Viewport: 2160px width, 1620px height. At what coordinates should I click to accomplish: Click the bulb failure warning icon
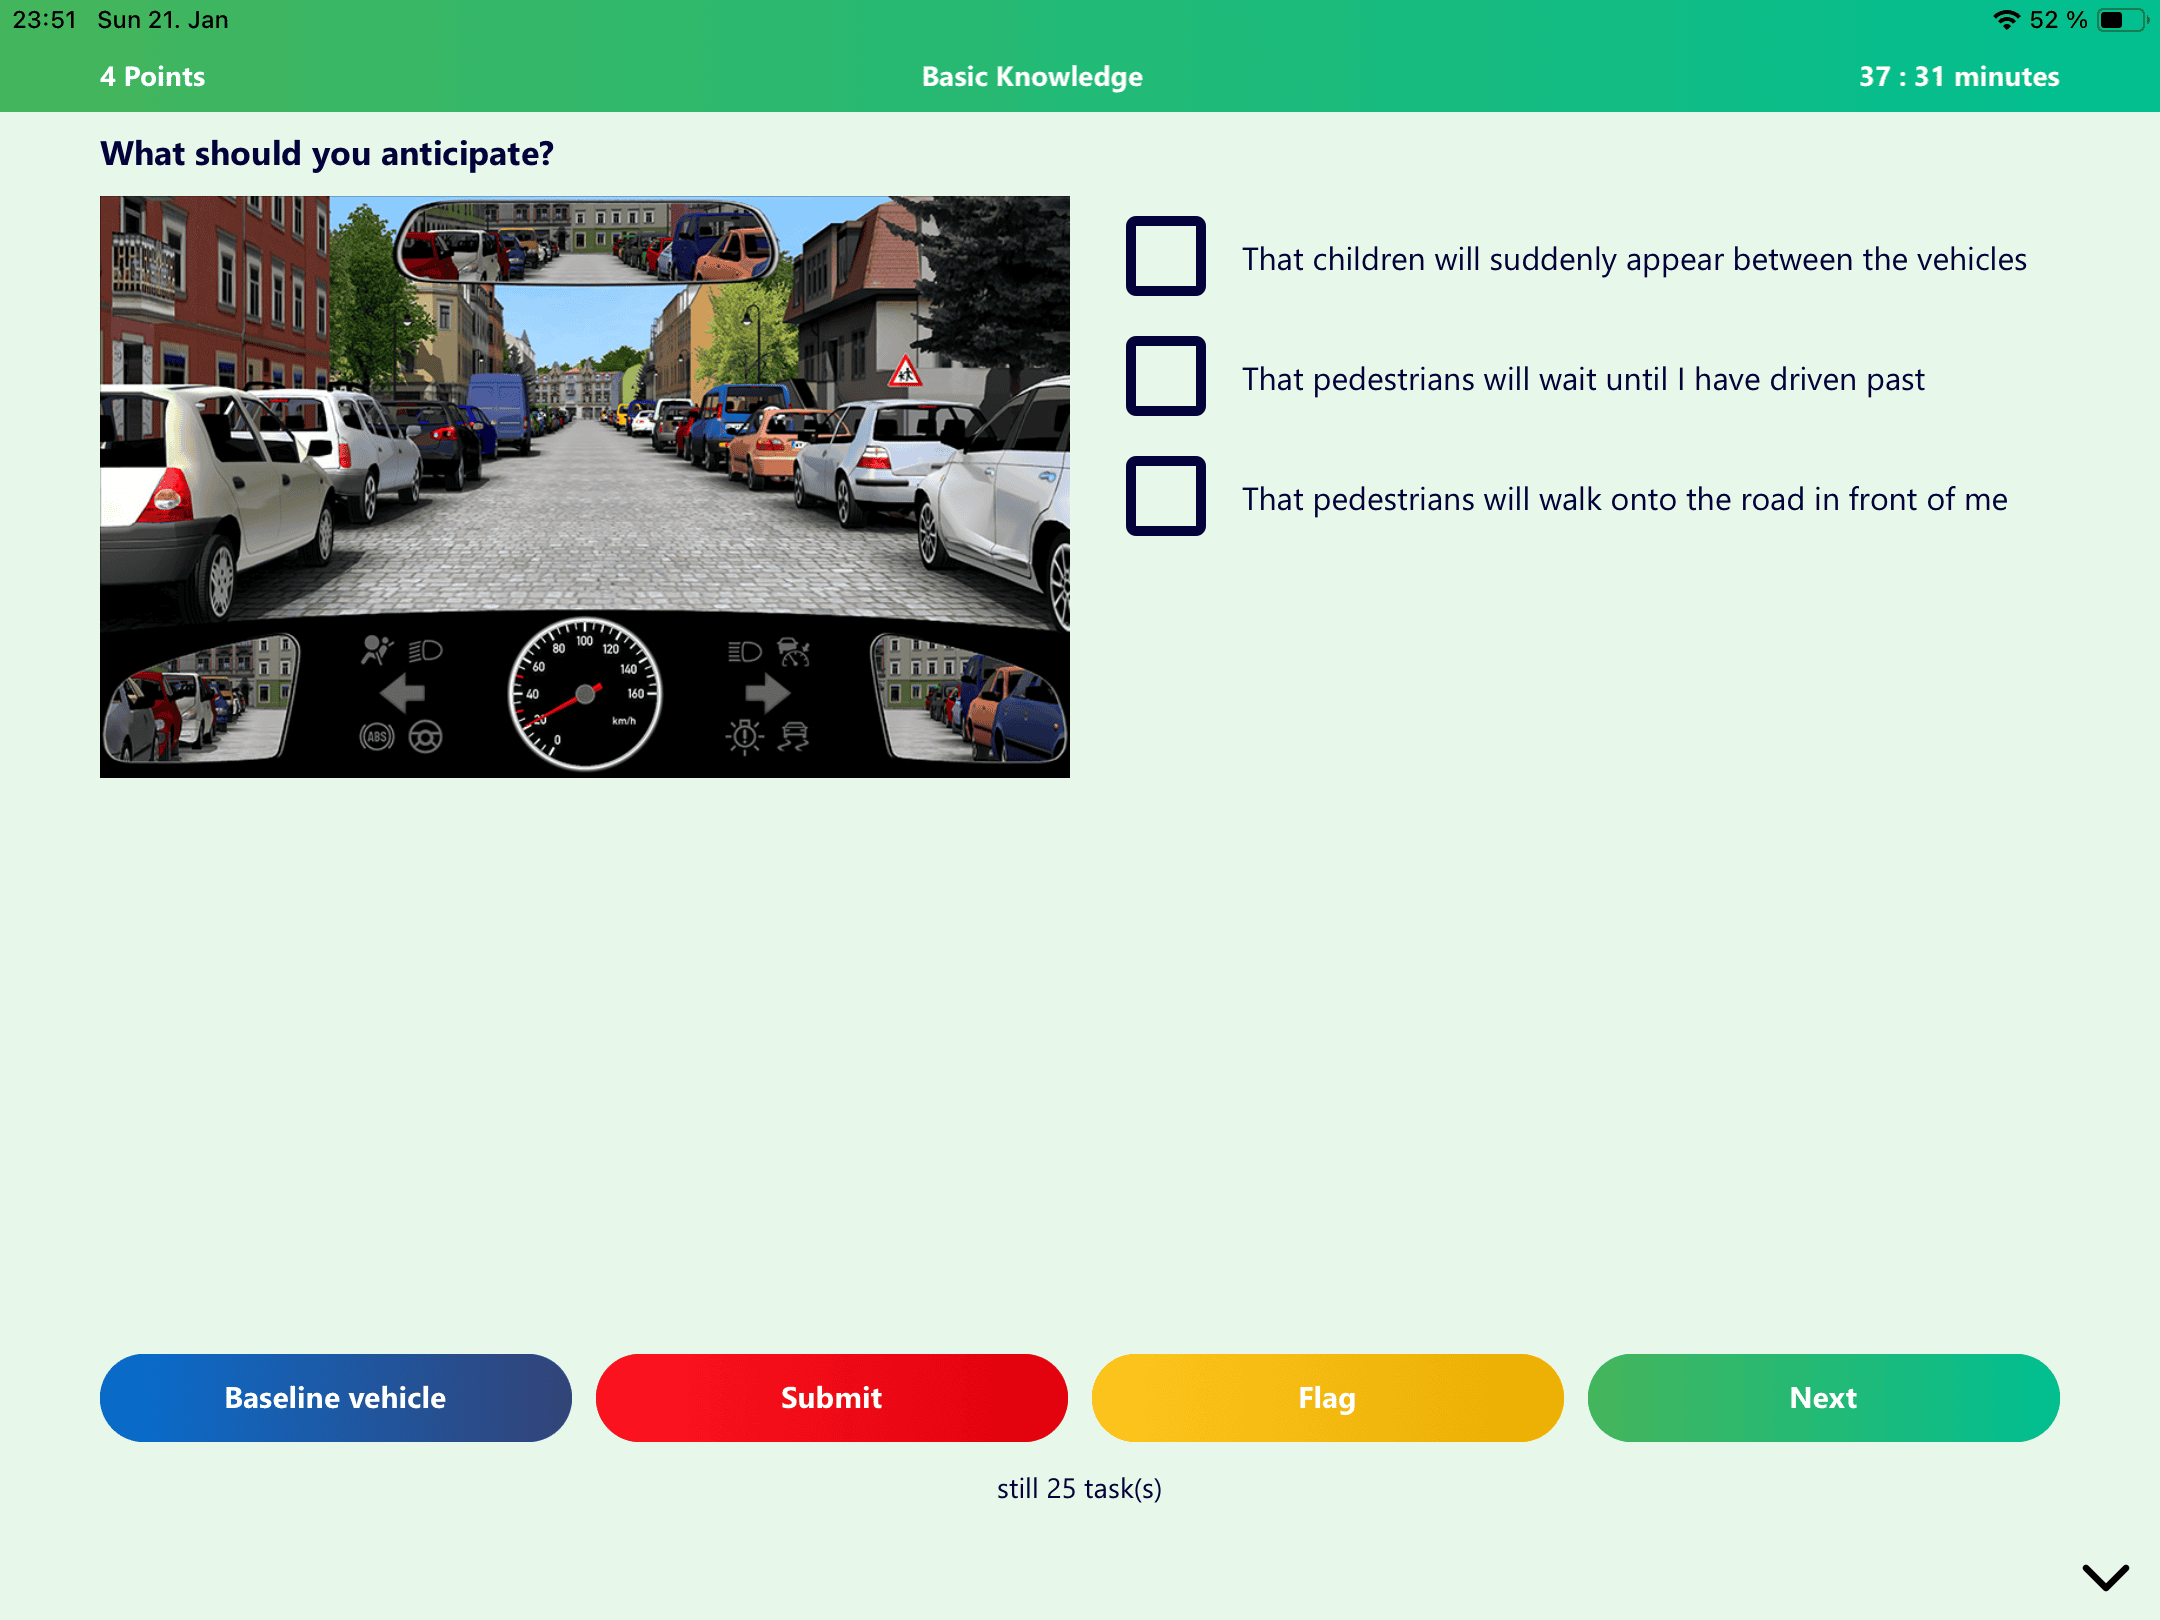point(744,737)
